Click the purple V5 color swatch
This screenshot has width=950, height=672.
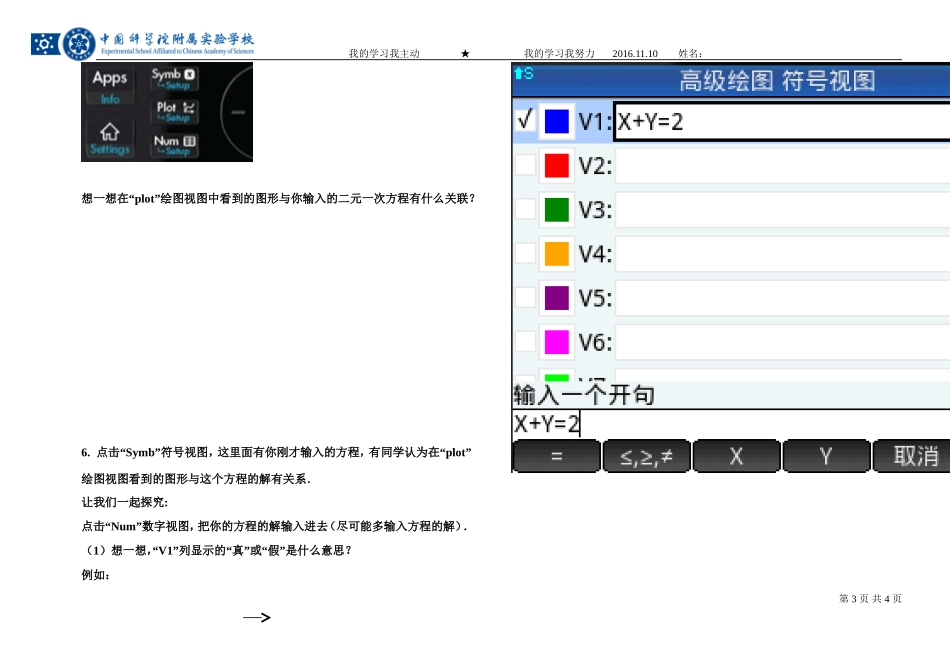point(557,298)
